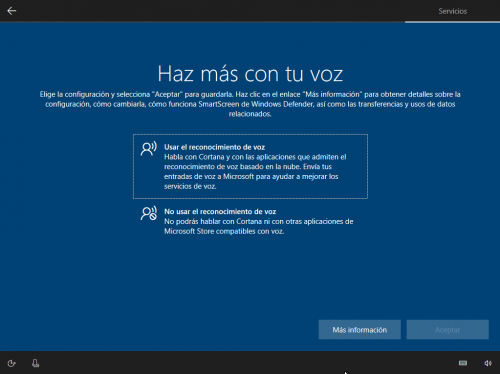Screen dimensions: 500x374
Task: Go back using the left arrow icon
Action: click(x=12, y=11)
